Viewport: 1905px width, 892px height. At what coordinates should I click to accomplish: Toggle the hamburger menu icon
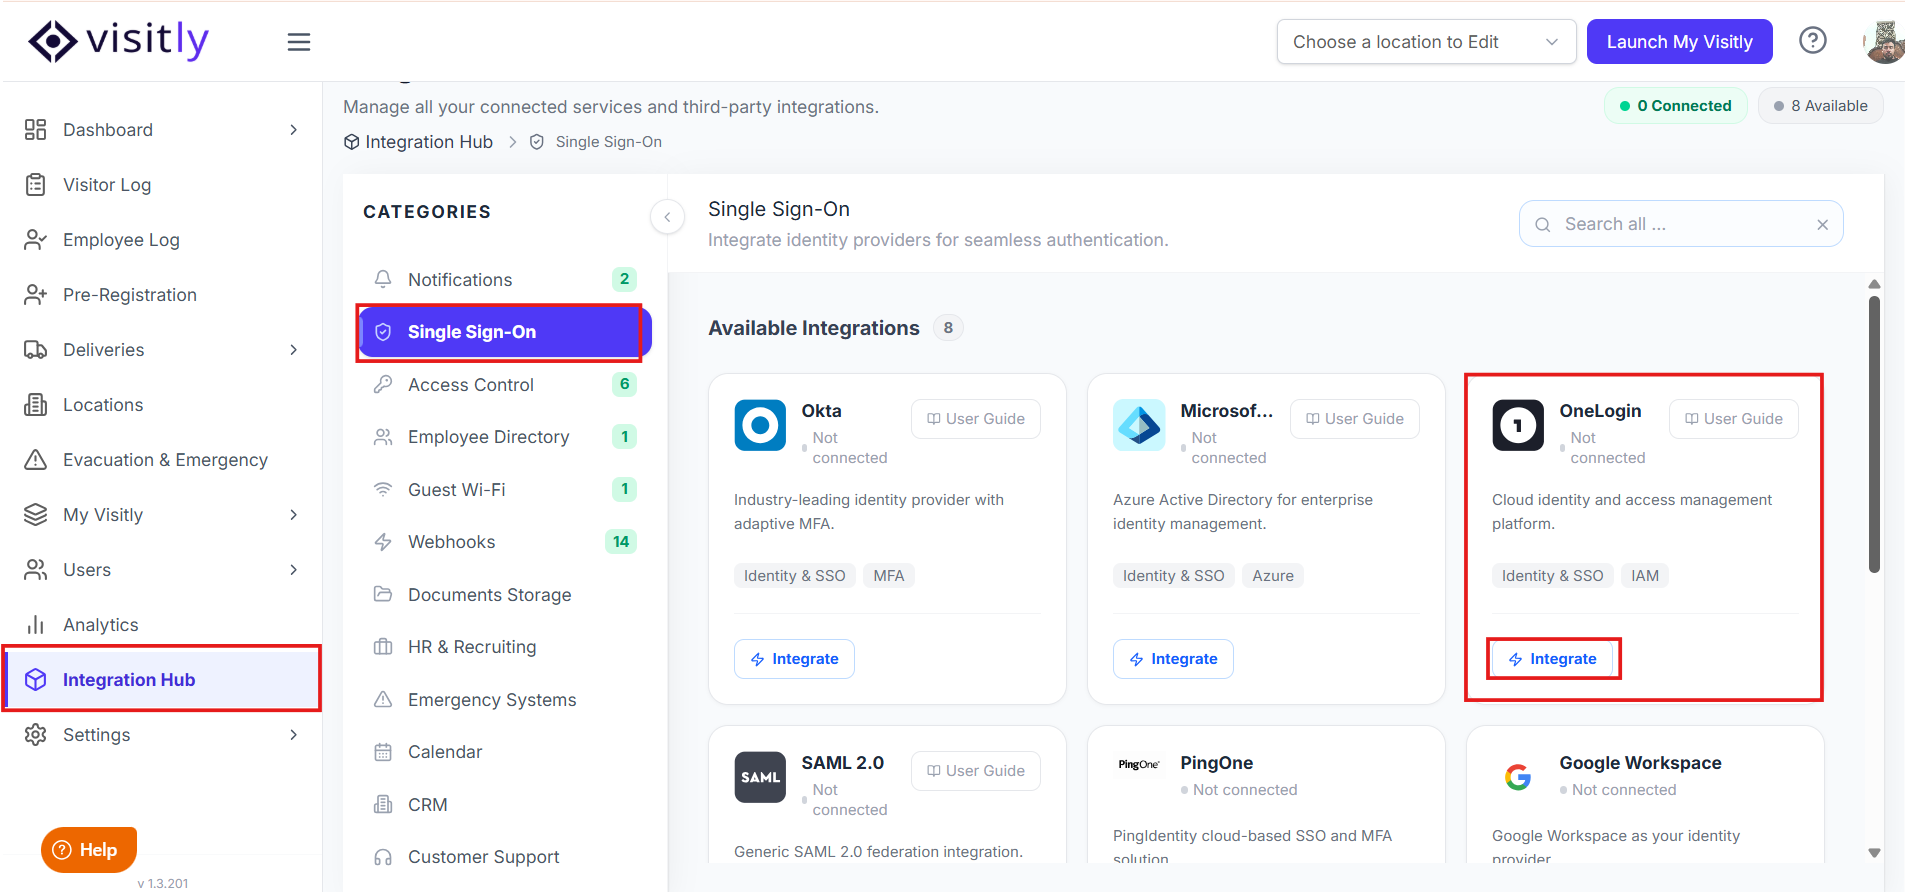click(299, 42)
